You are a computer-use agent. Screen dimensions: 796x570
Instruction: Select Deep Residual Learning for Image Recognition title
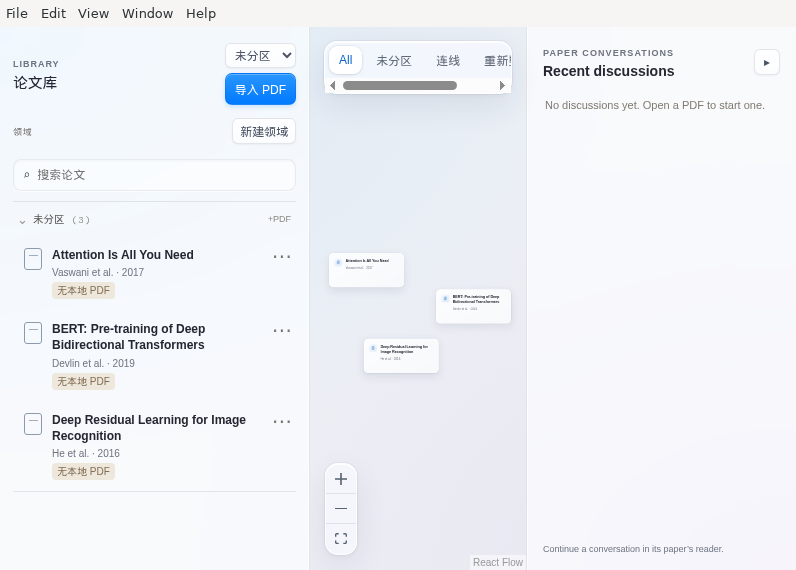(x=149, y=427)
